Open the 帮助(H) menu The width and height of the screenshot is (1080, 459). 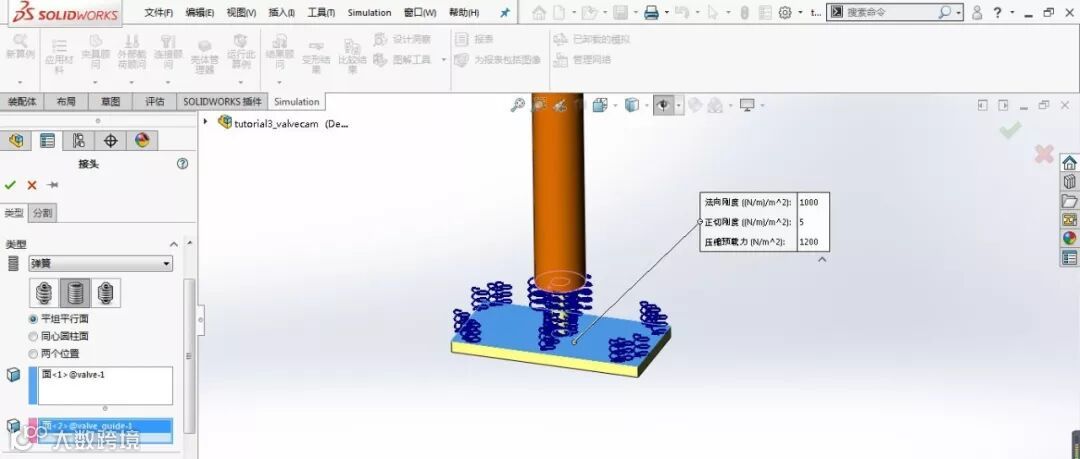click(x=464, y=12)
